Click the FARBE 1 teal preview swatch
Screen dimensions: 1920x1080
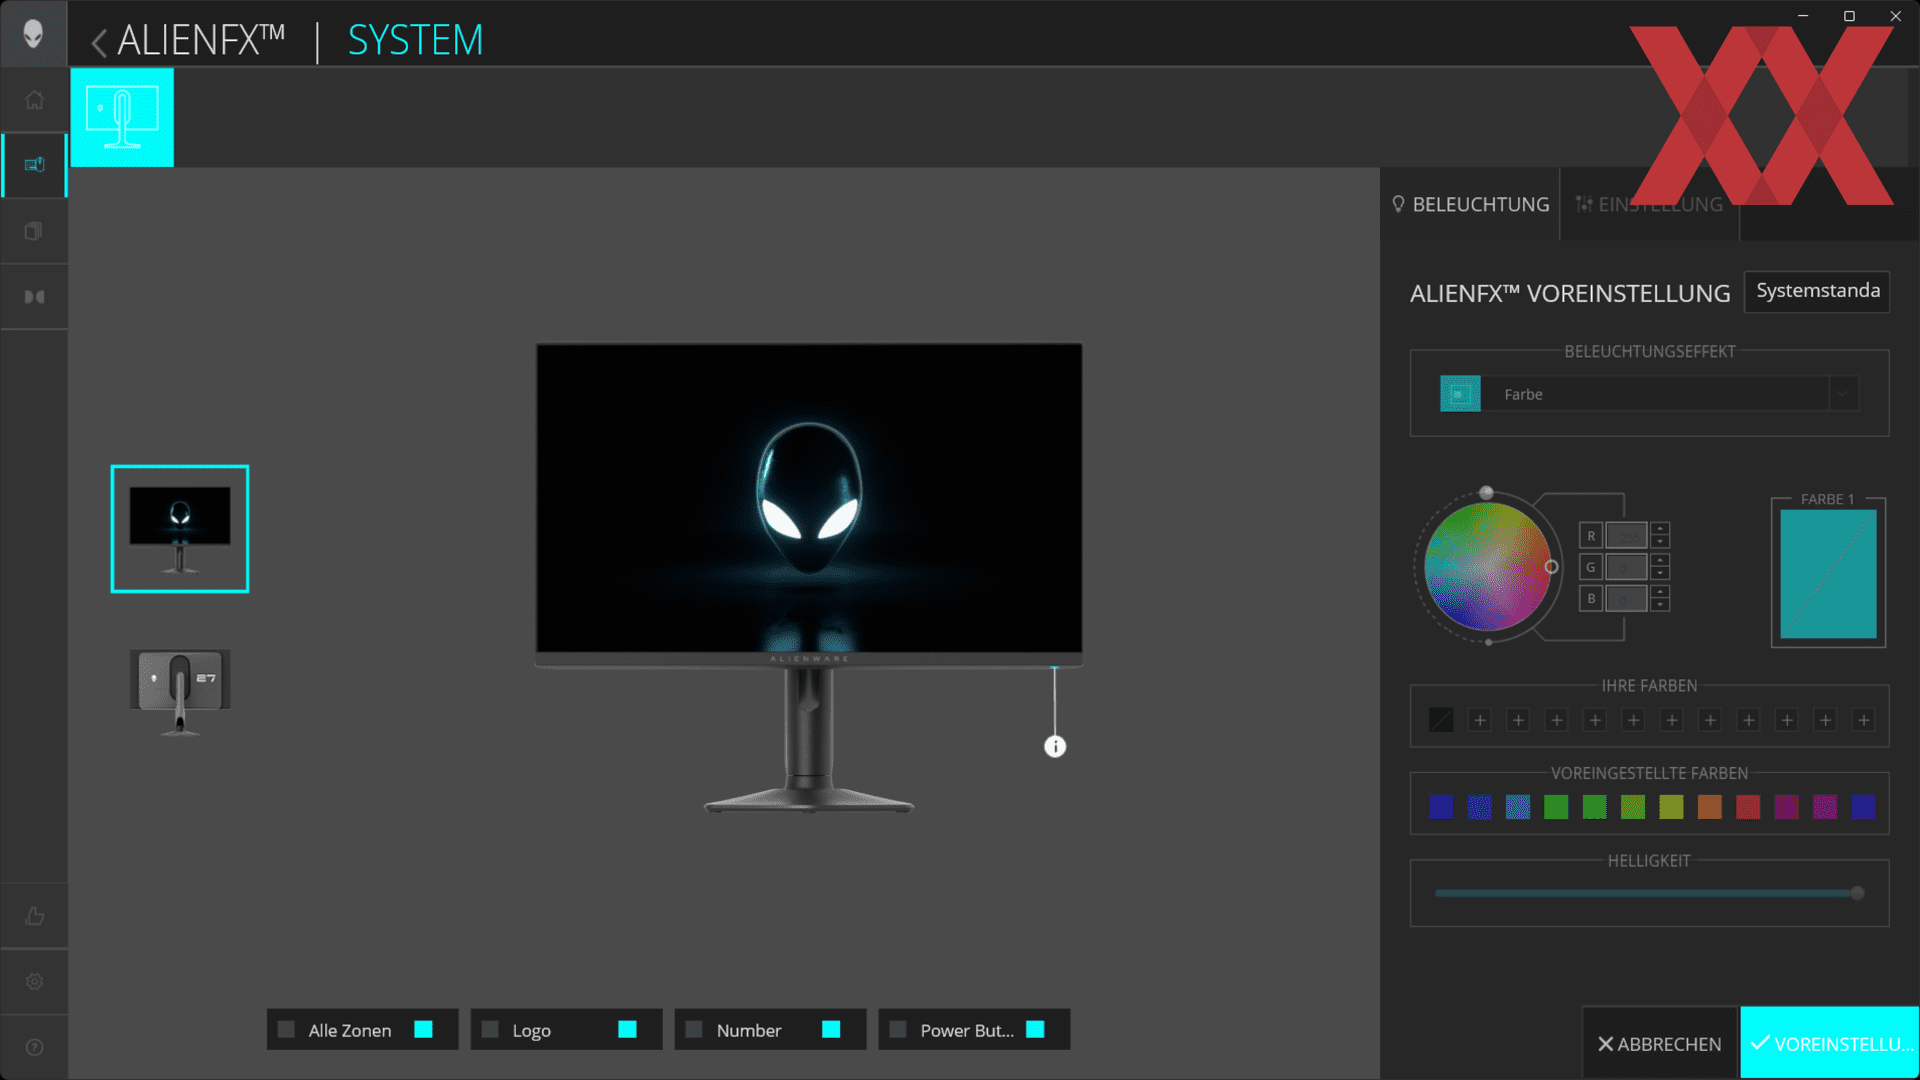click(1828, 574)
